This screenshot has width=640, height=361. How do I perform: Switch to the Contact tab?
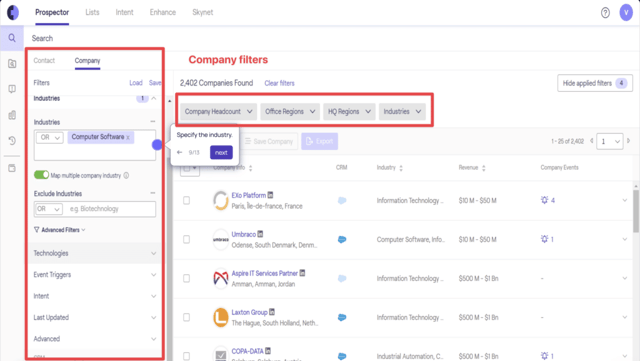pos(44,60)
